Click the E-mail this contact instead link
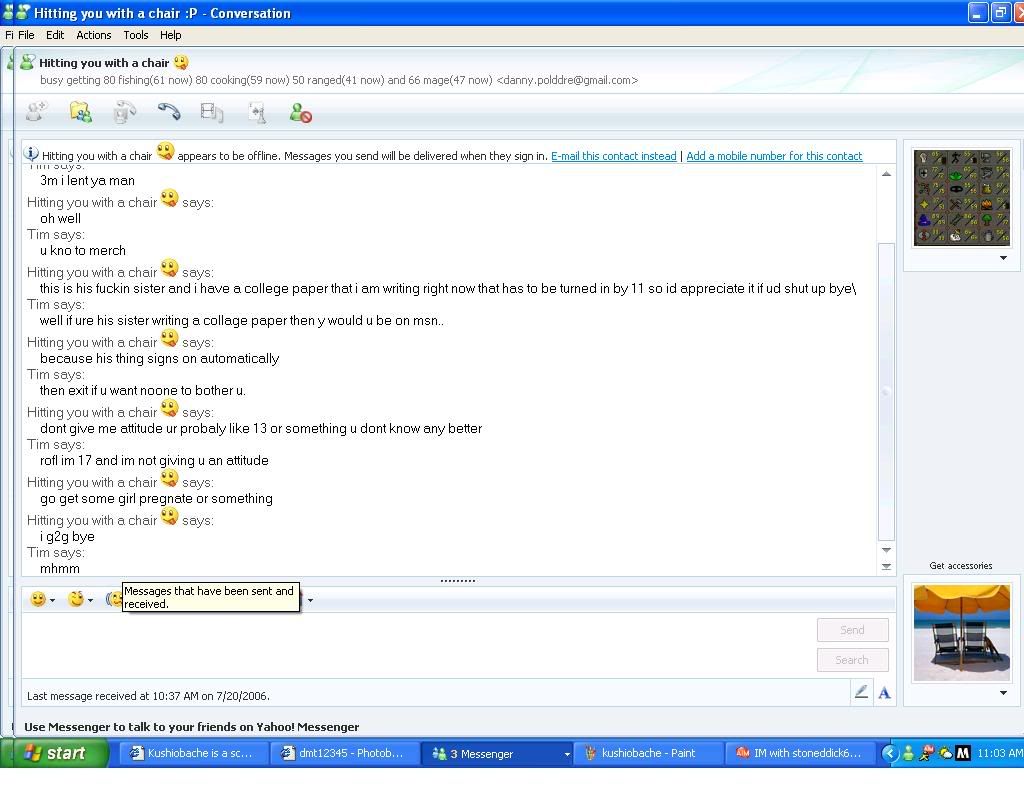Image resolution: width=1024 pixels, height=800 pixels. [613, 156]
